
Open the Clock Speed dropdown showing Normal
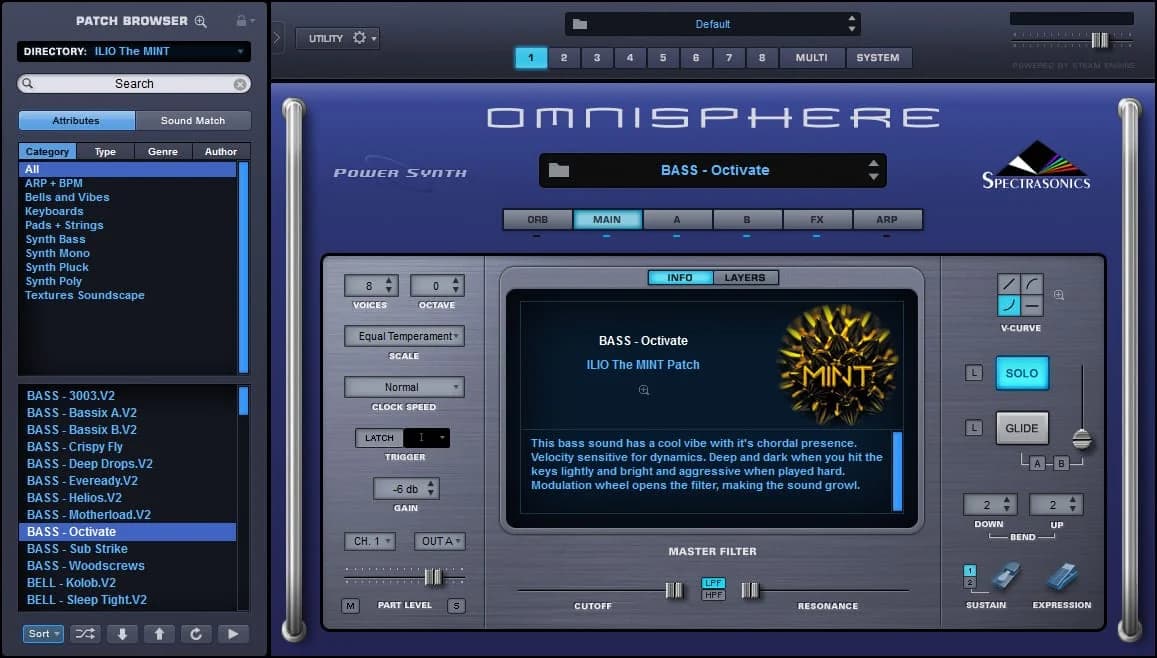click(405, 387)
